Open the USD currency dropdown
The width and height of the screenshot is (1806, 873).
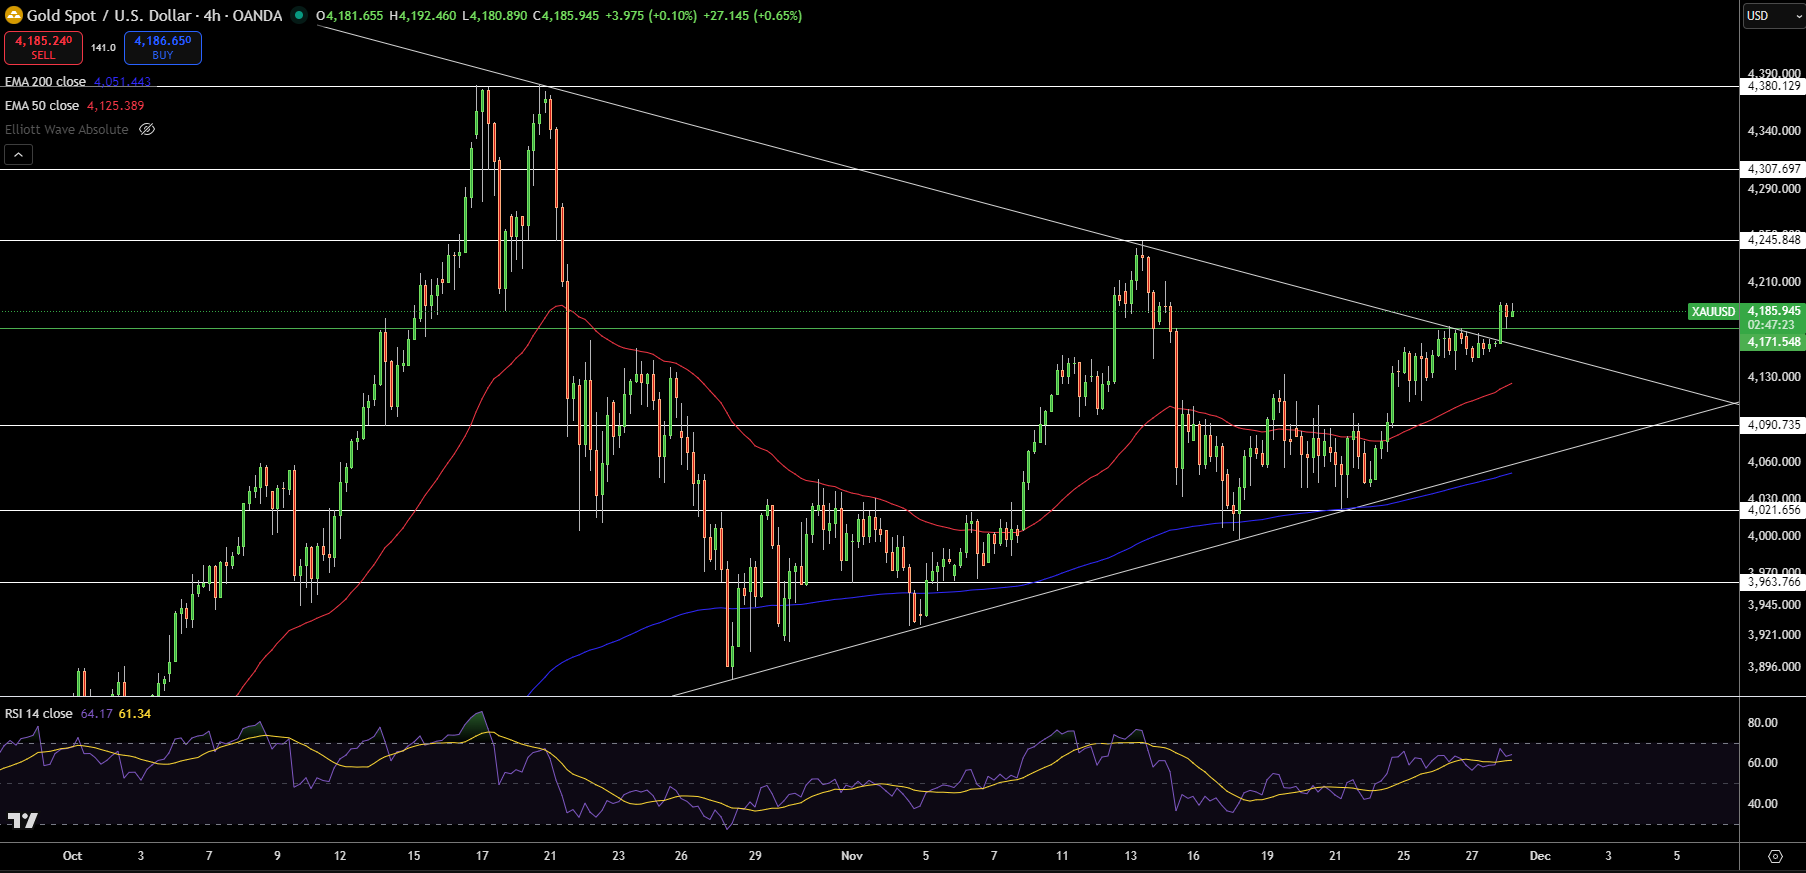click(x=1773, y=15)
